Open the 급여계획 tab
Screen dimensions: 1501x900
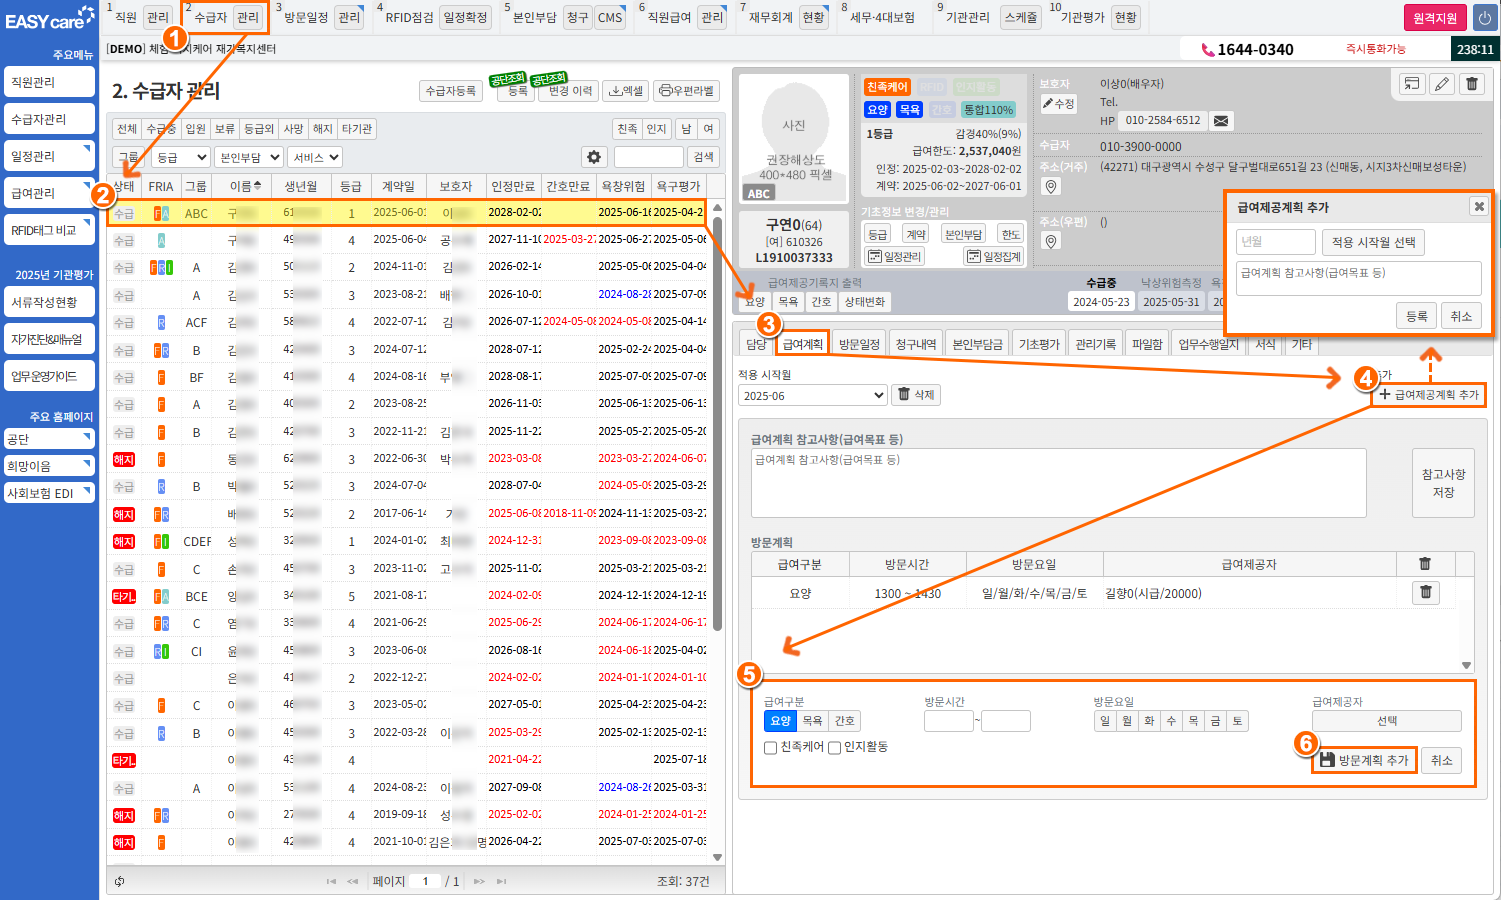tap(802, 344)
